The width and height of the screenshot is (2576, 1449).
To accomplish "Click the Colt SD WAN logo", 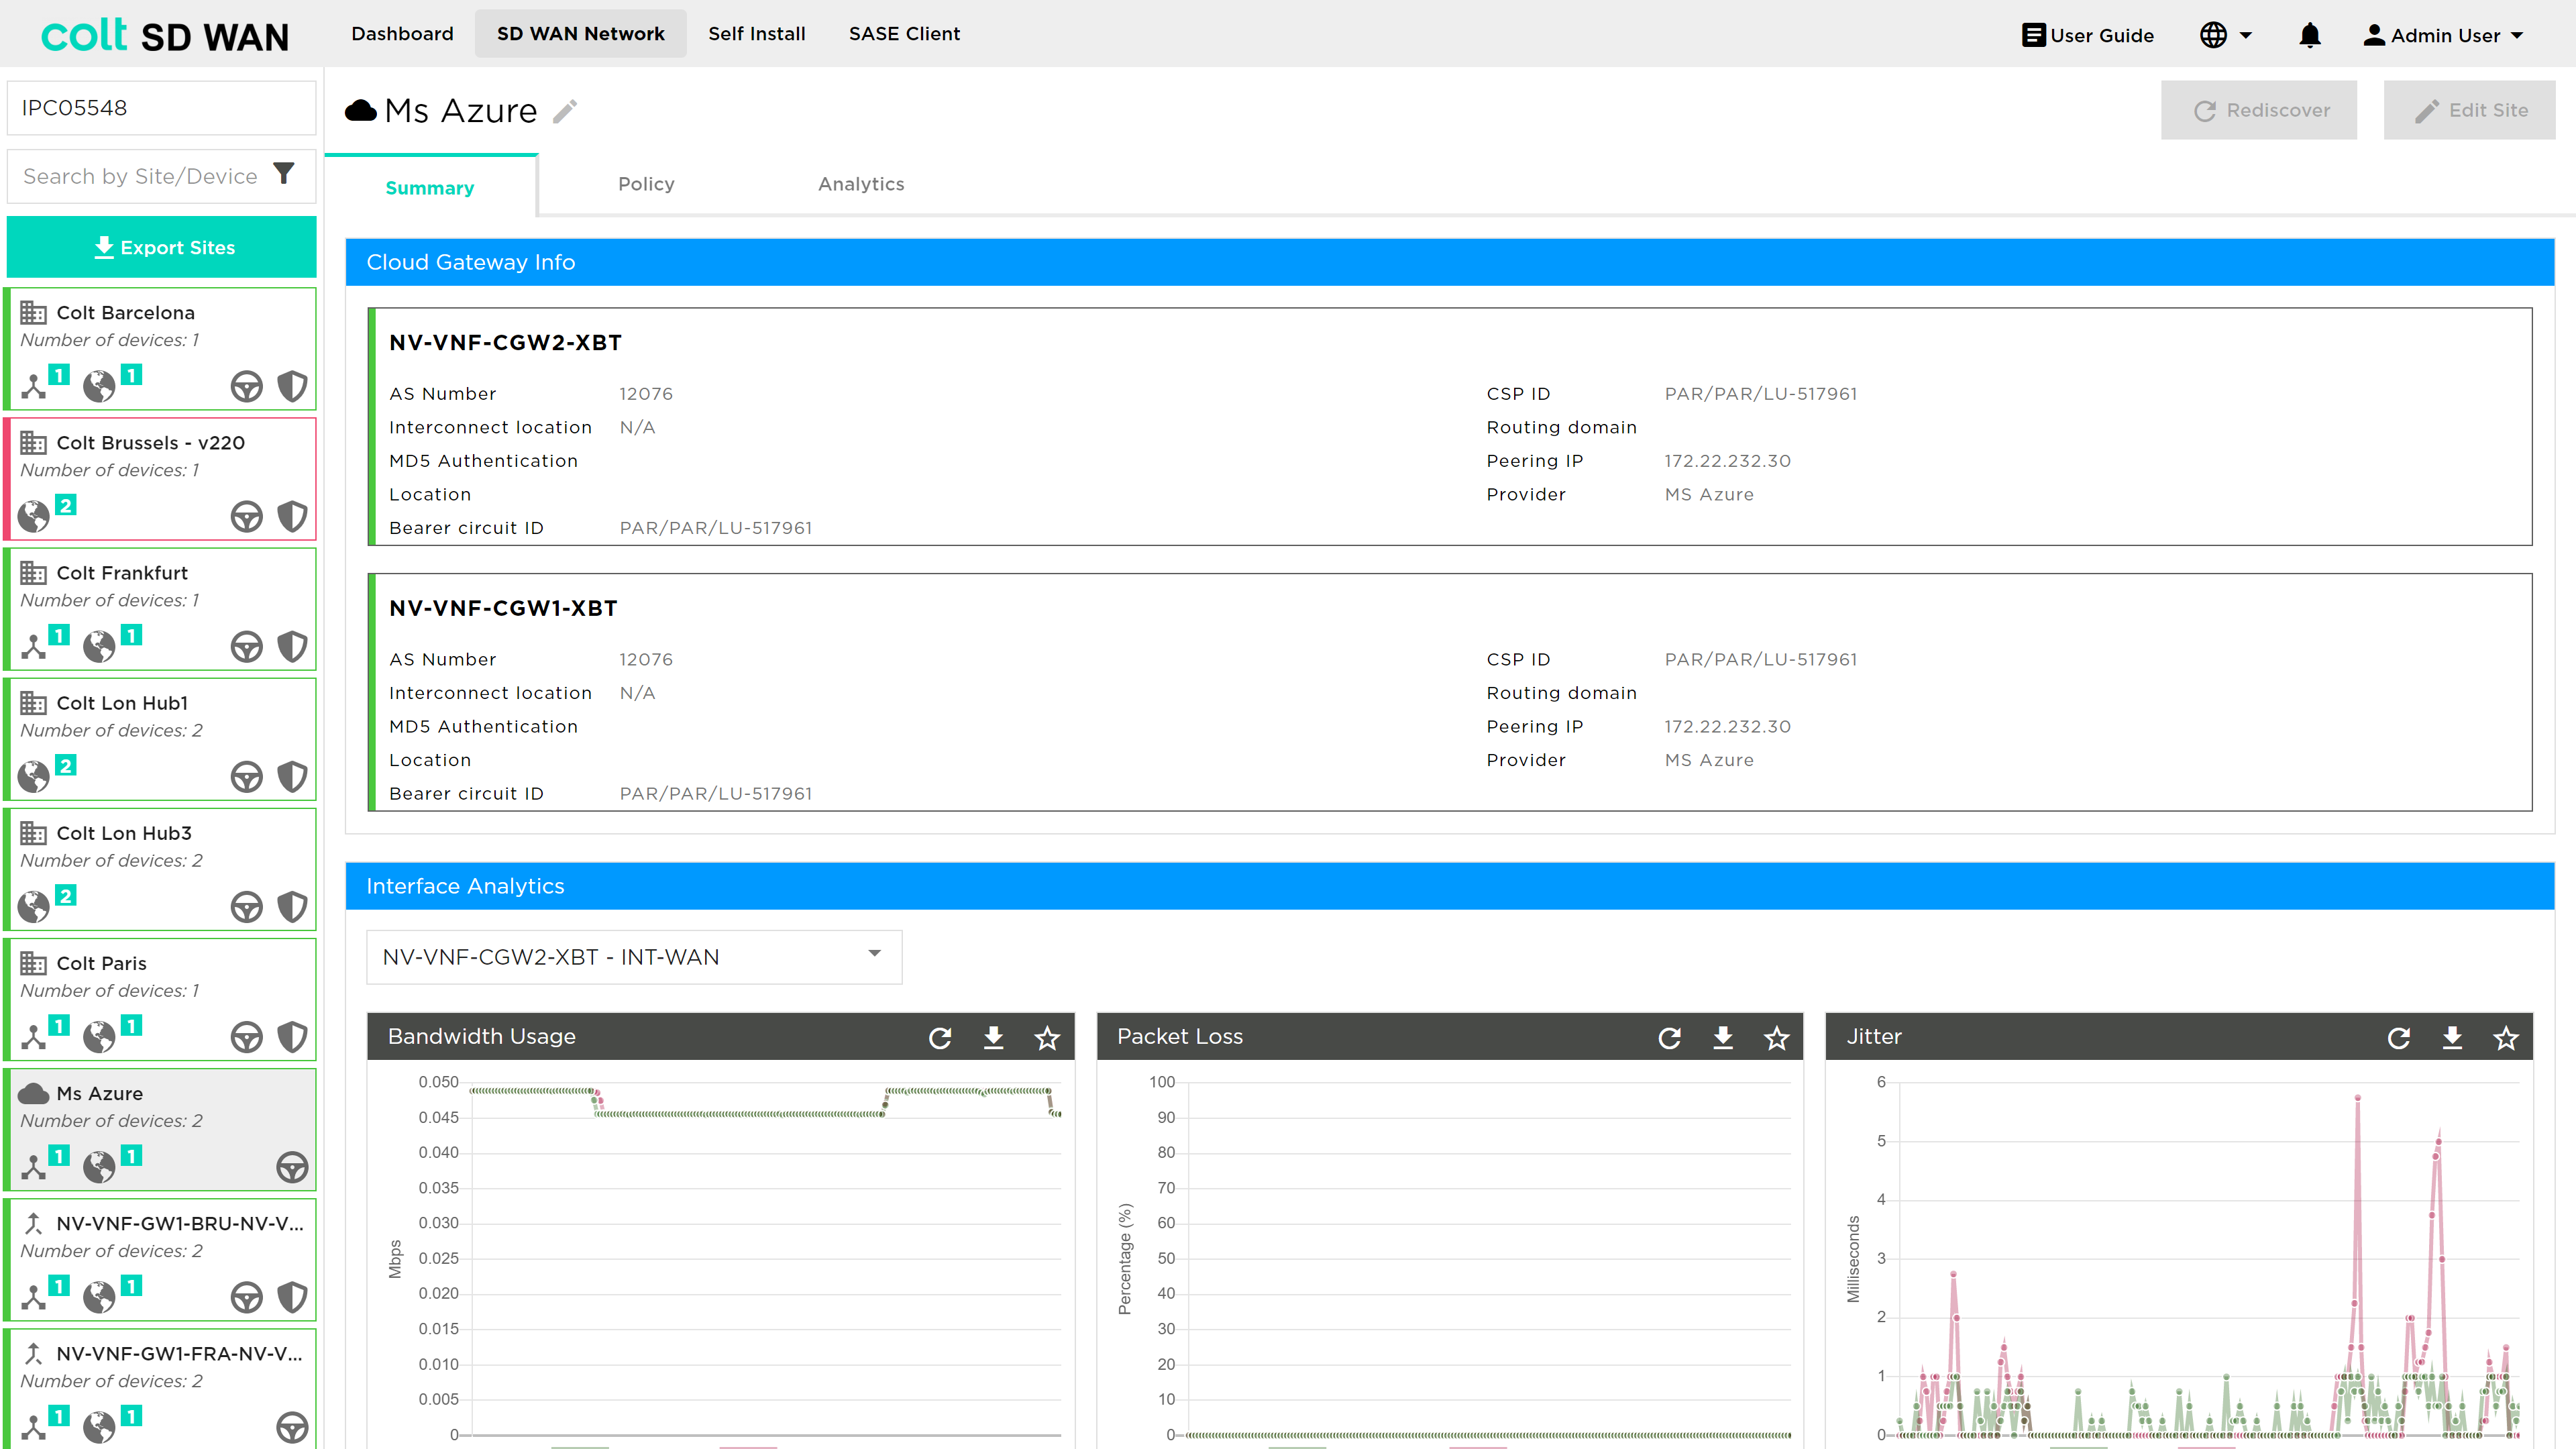I will (164, 35).
